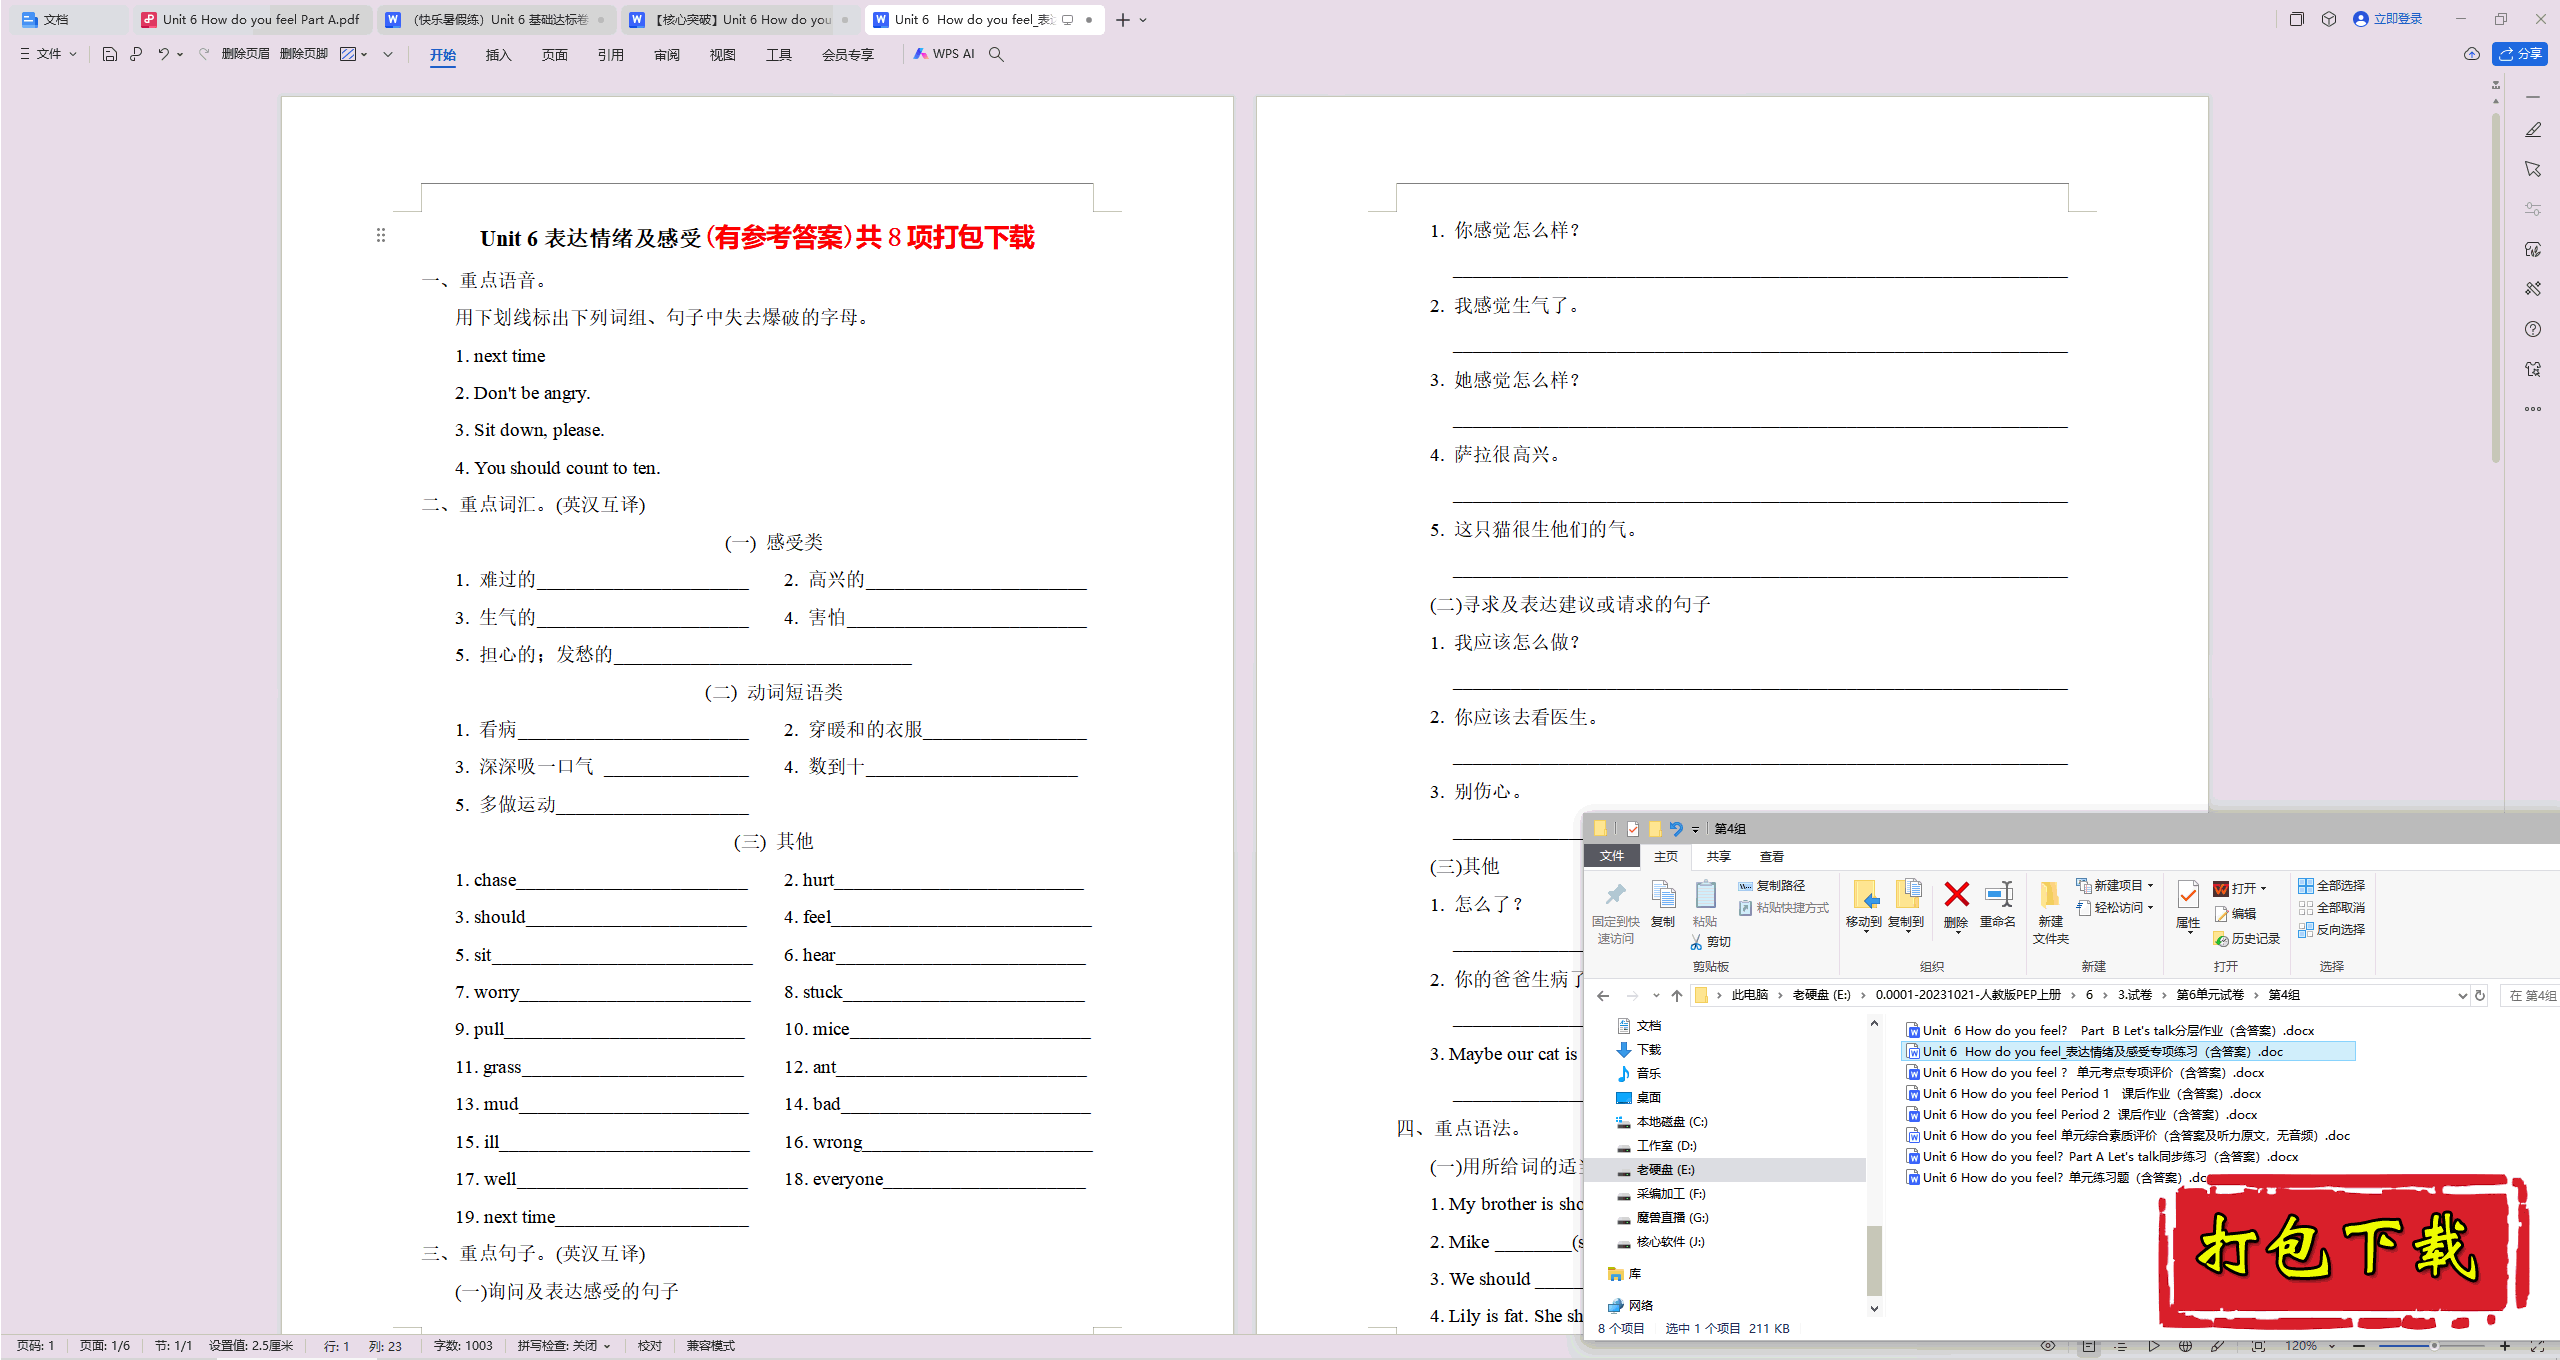This screenshot has width=2560, height=1360.
Task: Open the 引用 ribbon tab
Action: point(610,55)
